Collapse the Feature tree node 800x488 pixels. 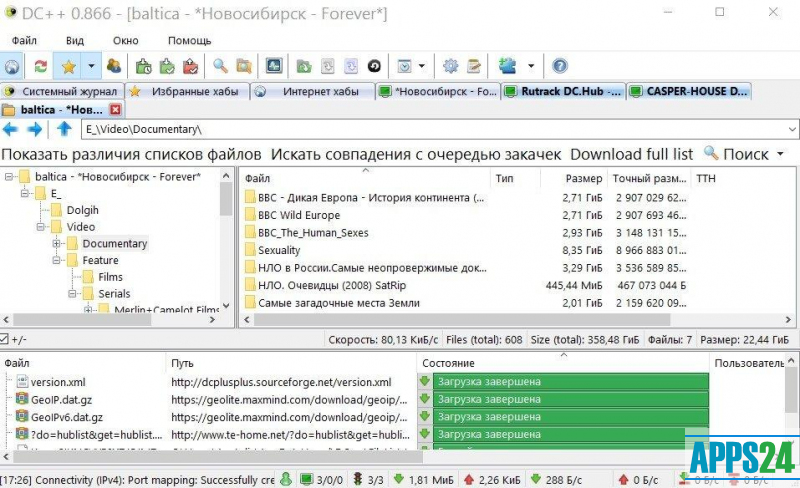tap(57, 260)
